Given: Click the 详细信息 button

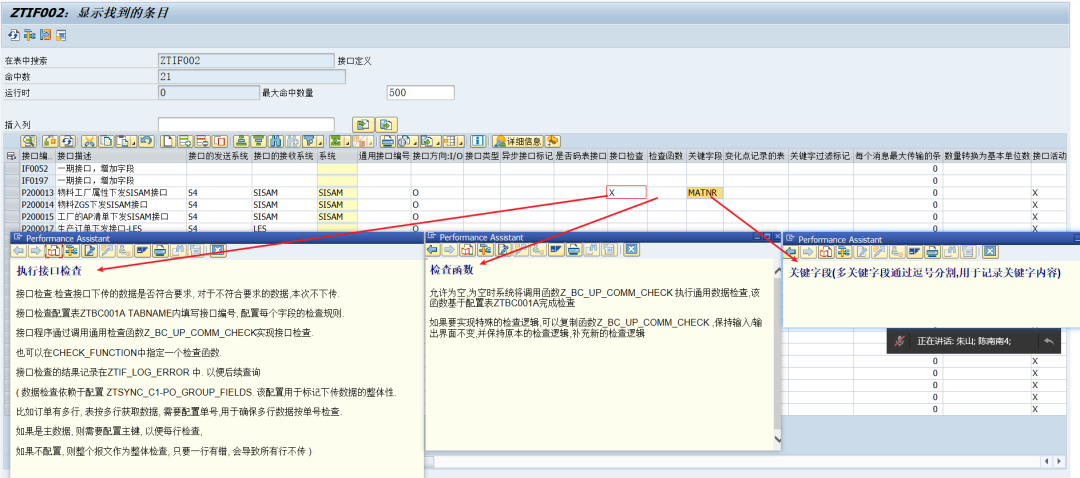Looking at the screenshot, I should [518, 141].
